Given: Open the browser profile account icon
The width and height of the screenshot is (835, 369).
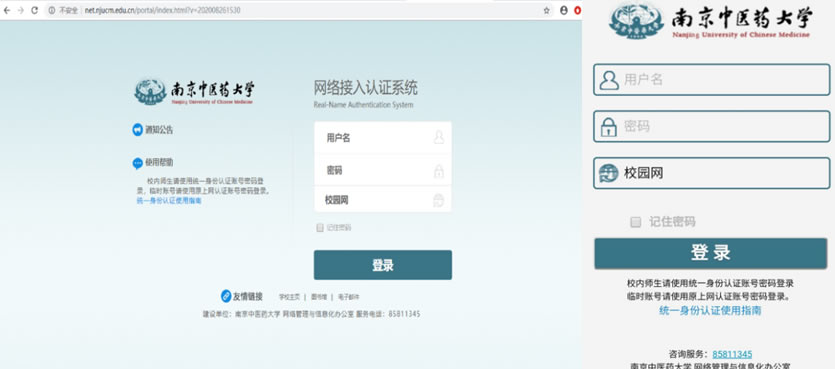Looking at the screenshot, I should (564, 10).
